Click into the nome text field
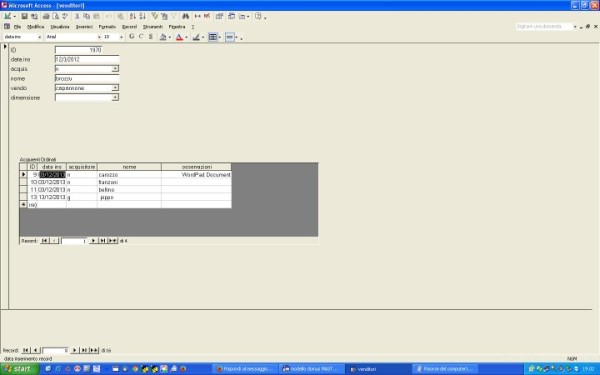 (x=87, y=78)
